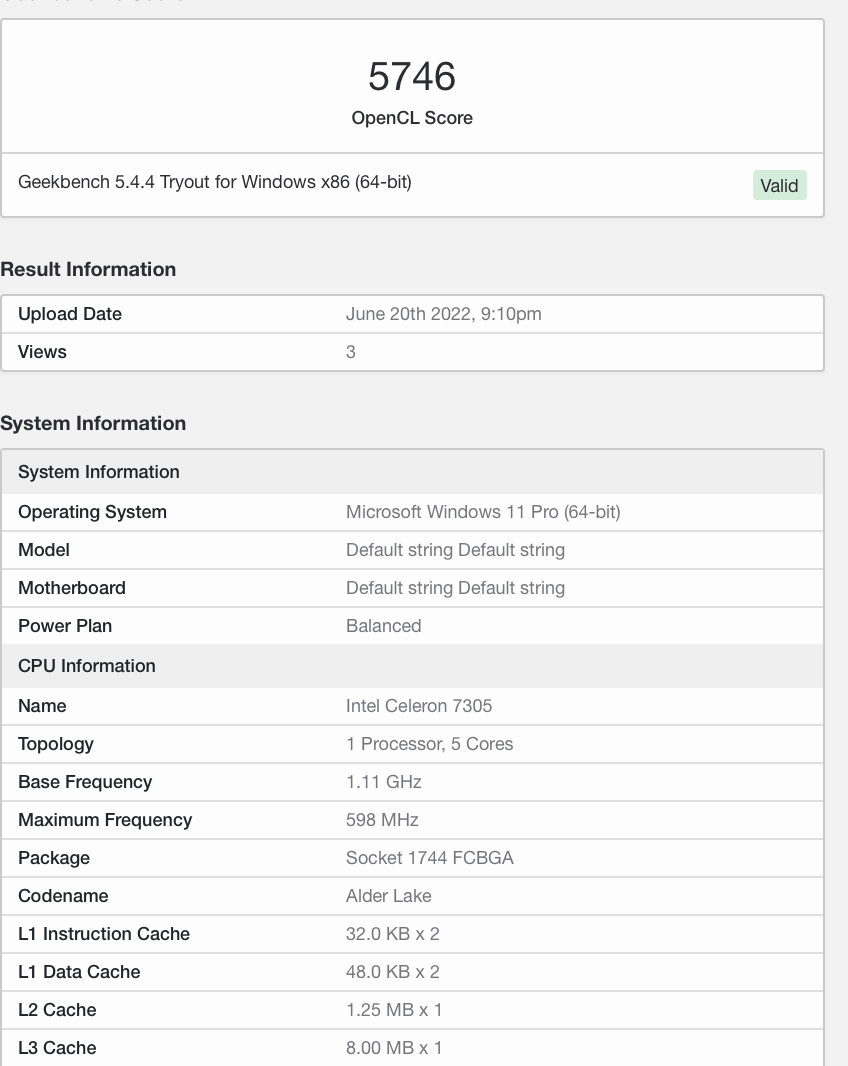The height and width of the screenshot is (1066, 848).
Task: Click the L3 Cache 8.00 MB value
Action: coord(394,1048)
